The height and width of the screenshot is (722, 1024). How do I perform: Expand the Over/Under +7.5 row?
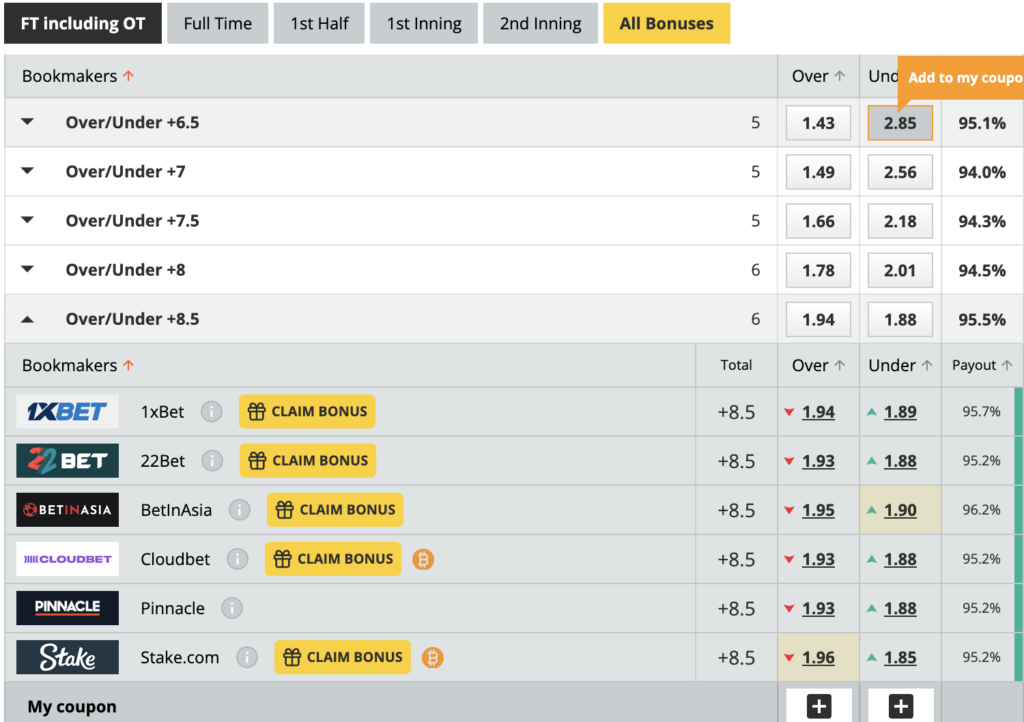[27, 220]
